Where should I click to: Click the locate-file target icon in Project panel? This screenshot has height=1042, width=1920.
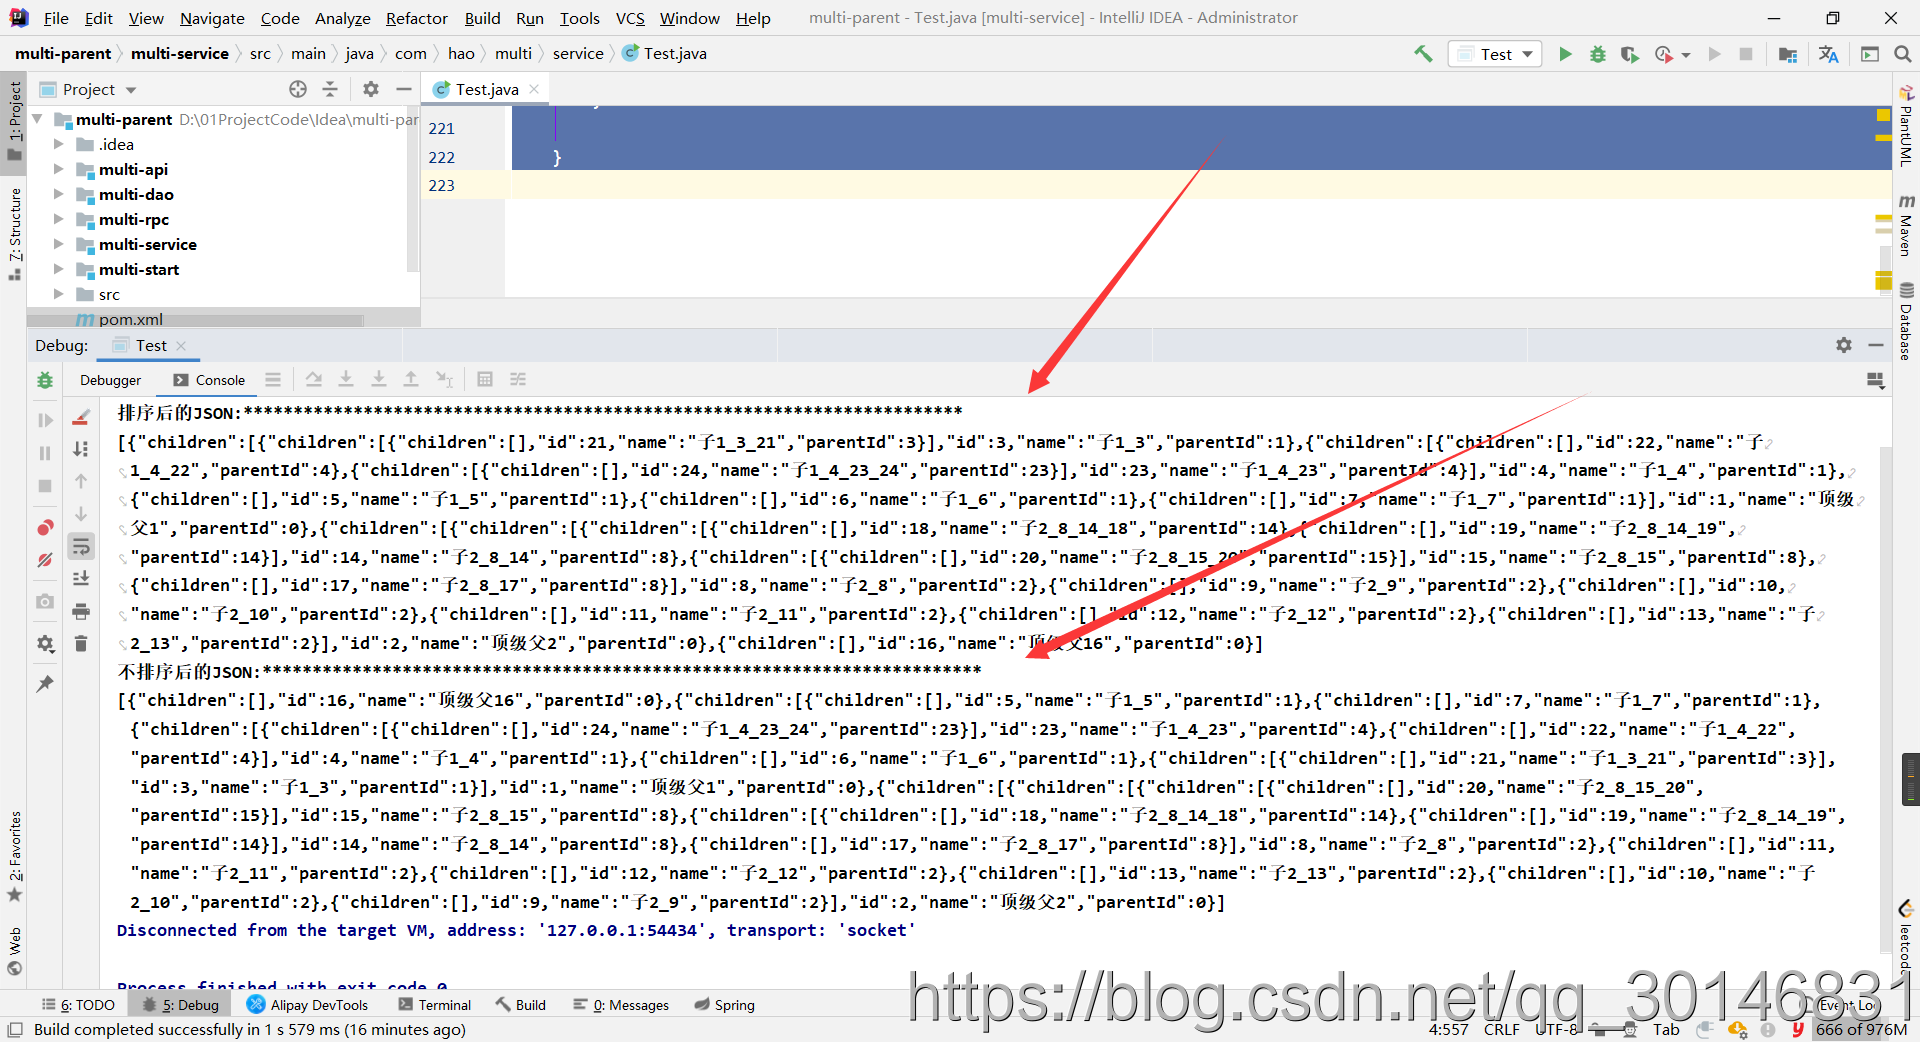click(x=298, y=89)
